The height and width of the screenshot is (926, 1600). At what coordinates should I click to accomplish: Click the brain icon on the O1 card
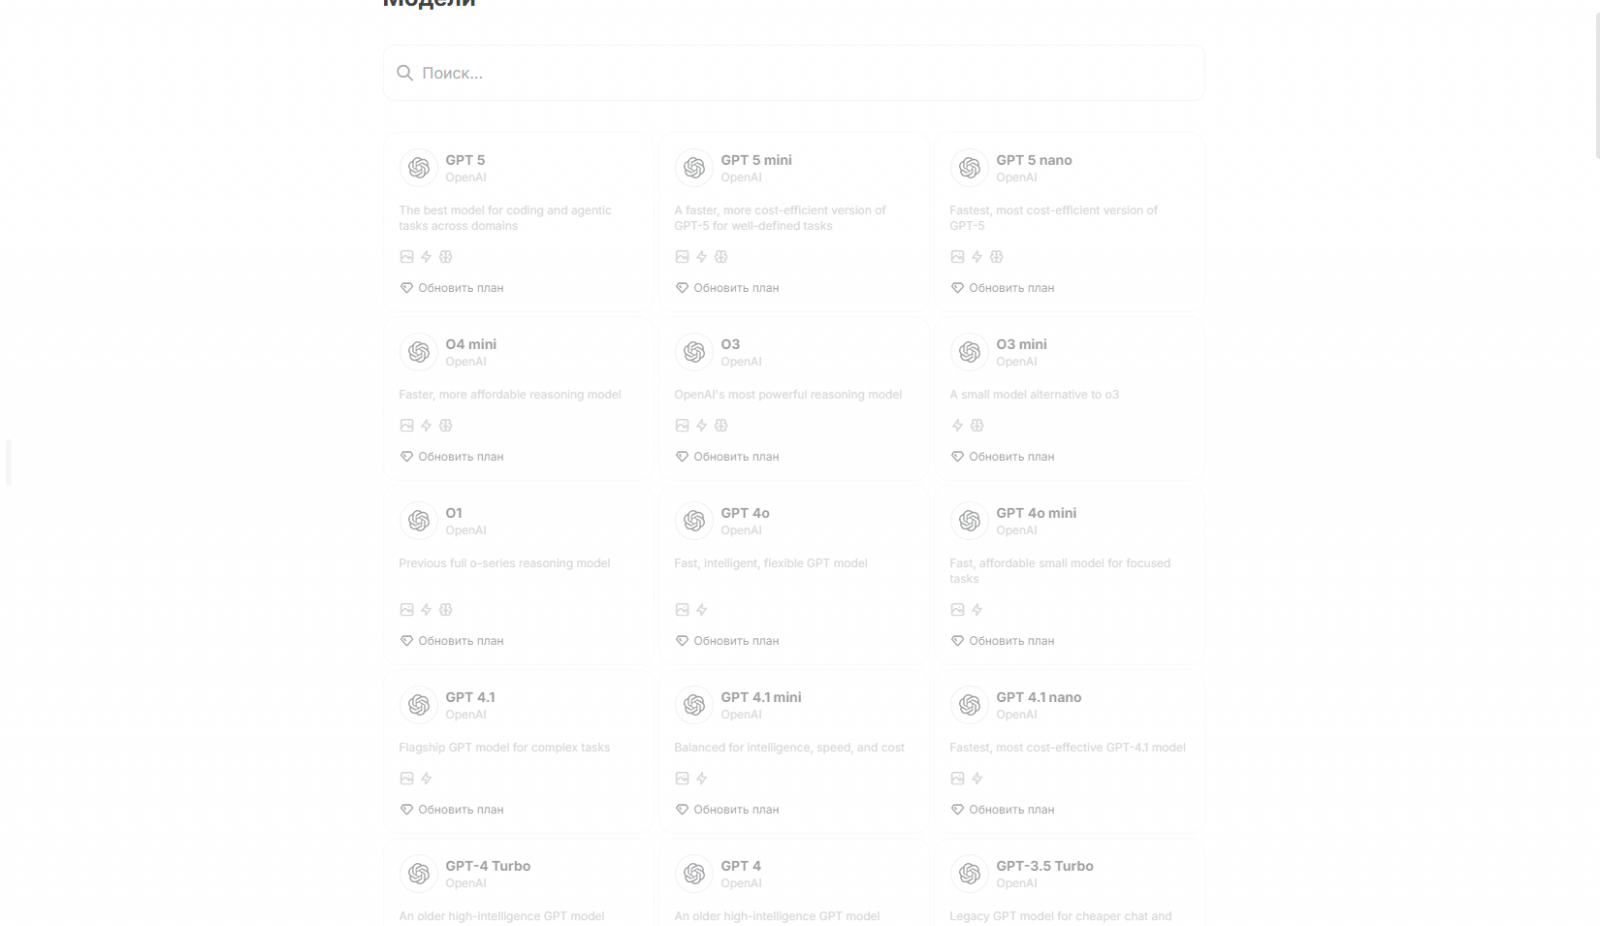(446, 610)
